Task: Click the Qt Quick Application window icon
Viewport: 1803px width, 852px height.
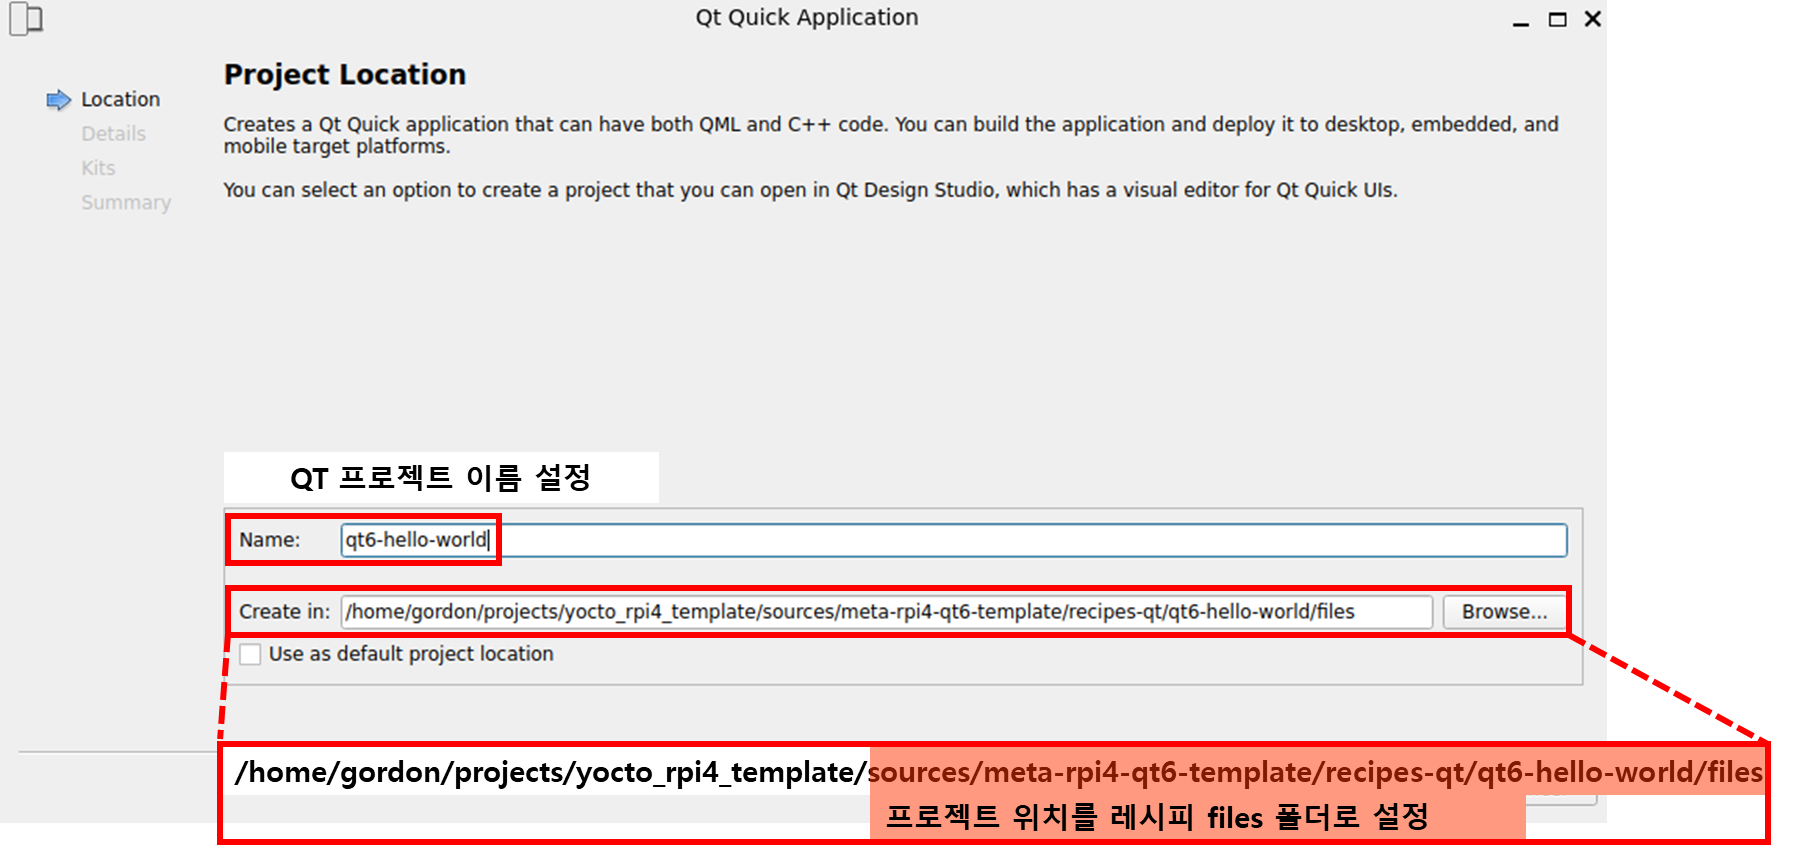Action: (27, 19)
